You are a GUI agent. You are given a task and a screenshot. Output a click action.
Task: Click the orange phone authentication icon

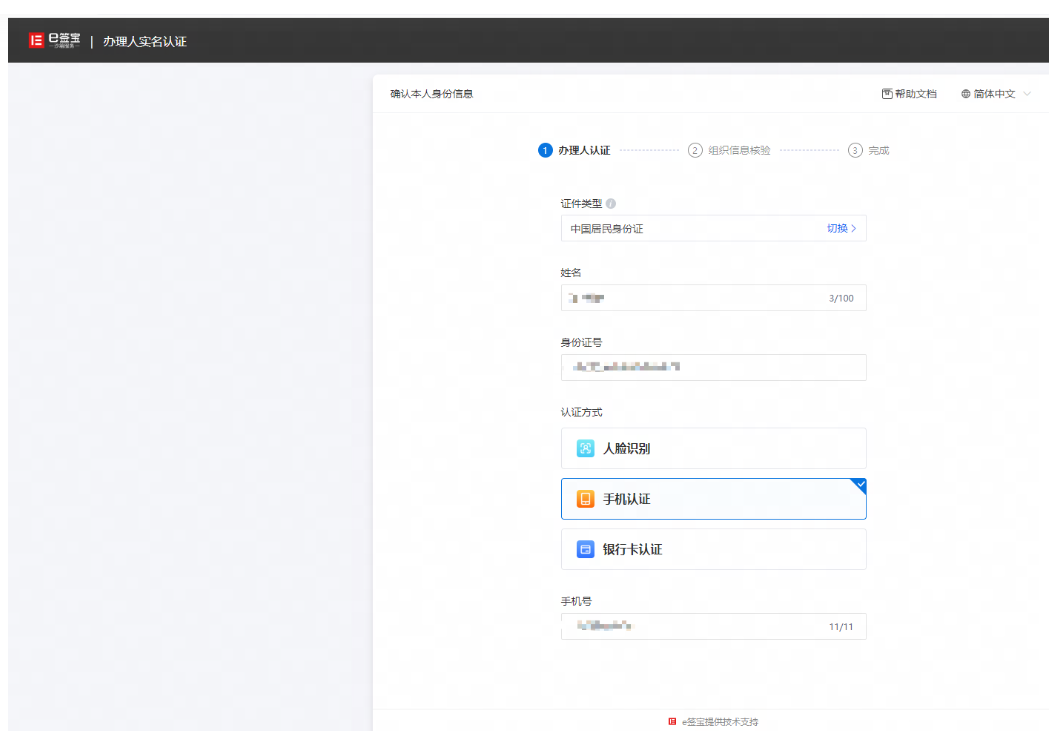[x=585, y=499]
